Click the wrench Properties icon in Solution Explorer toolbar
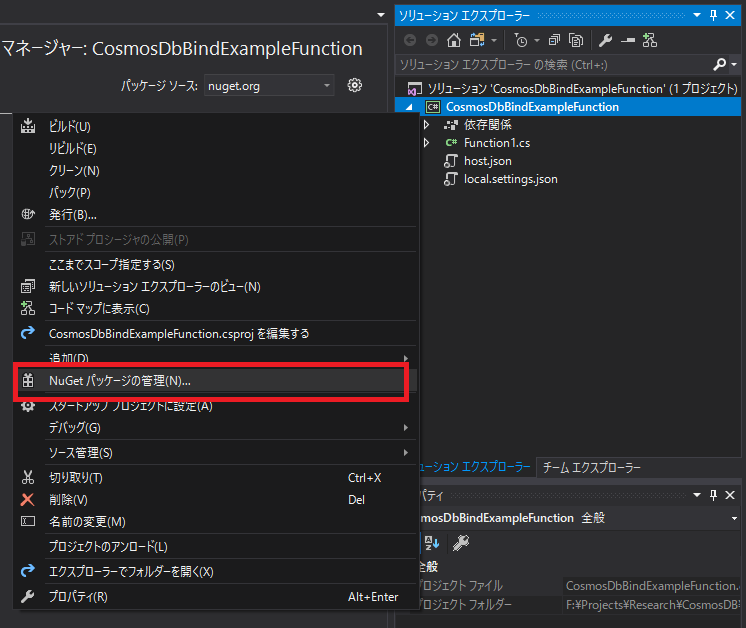746x628 pixels. pyautogui.click(x=605, y=40)
